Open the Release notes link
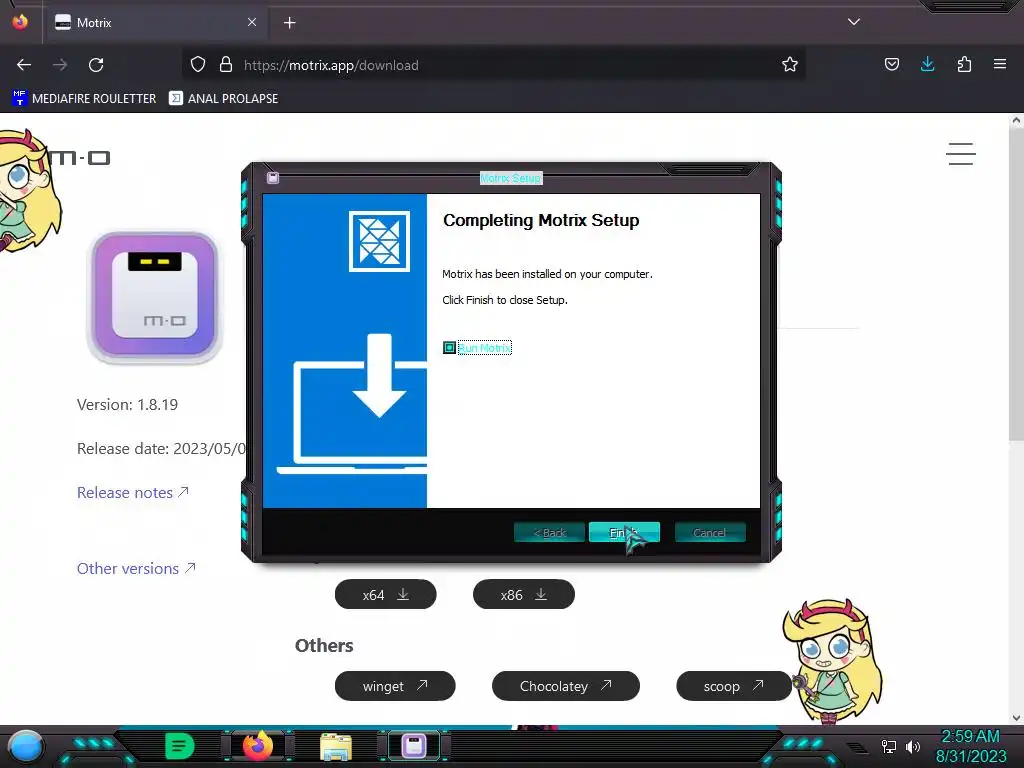 (133, 492)
